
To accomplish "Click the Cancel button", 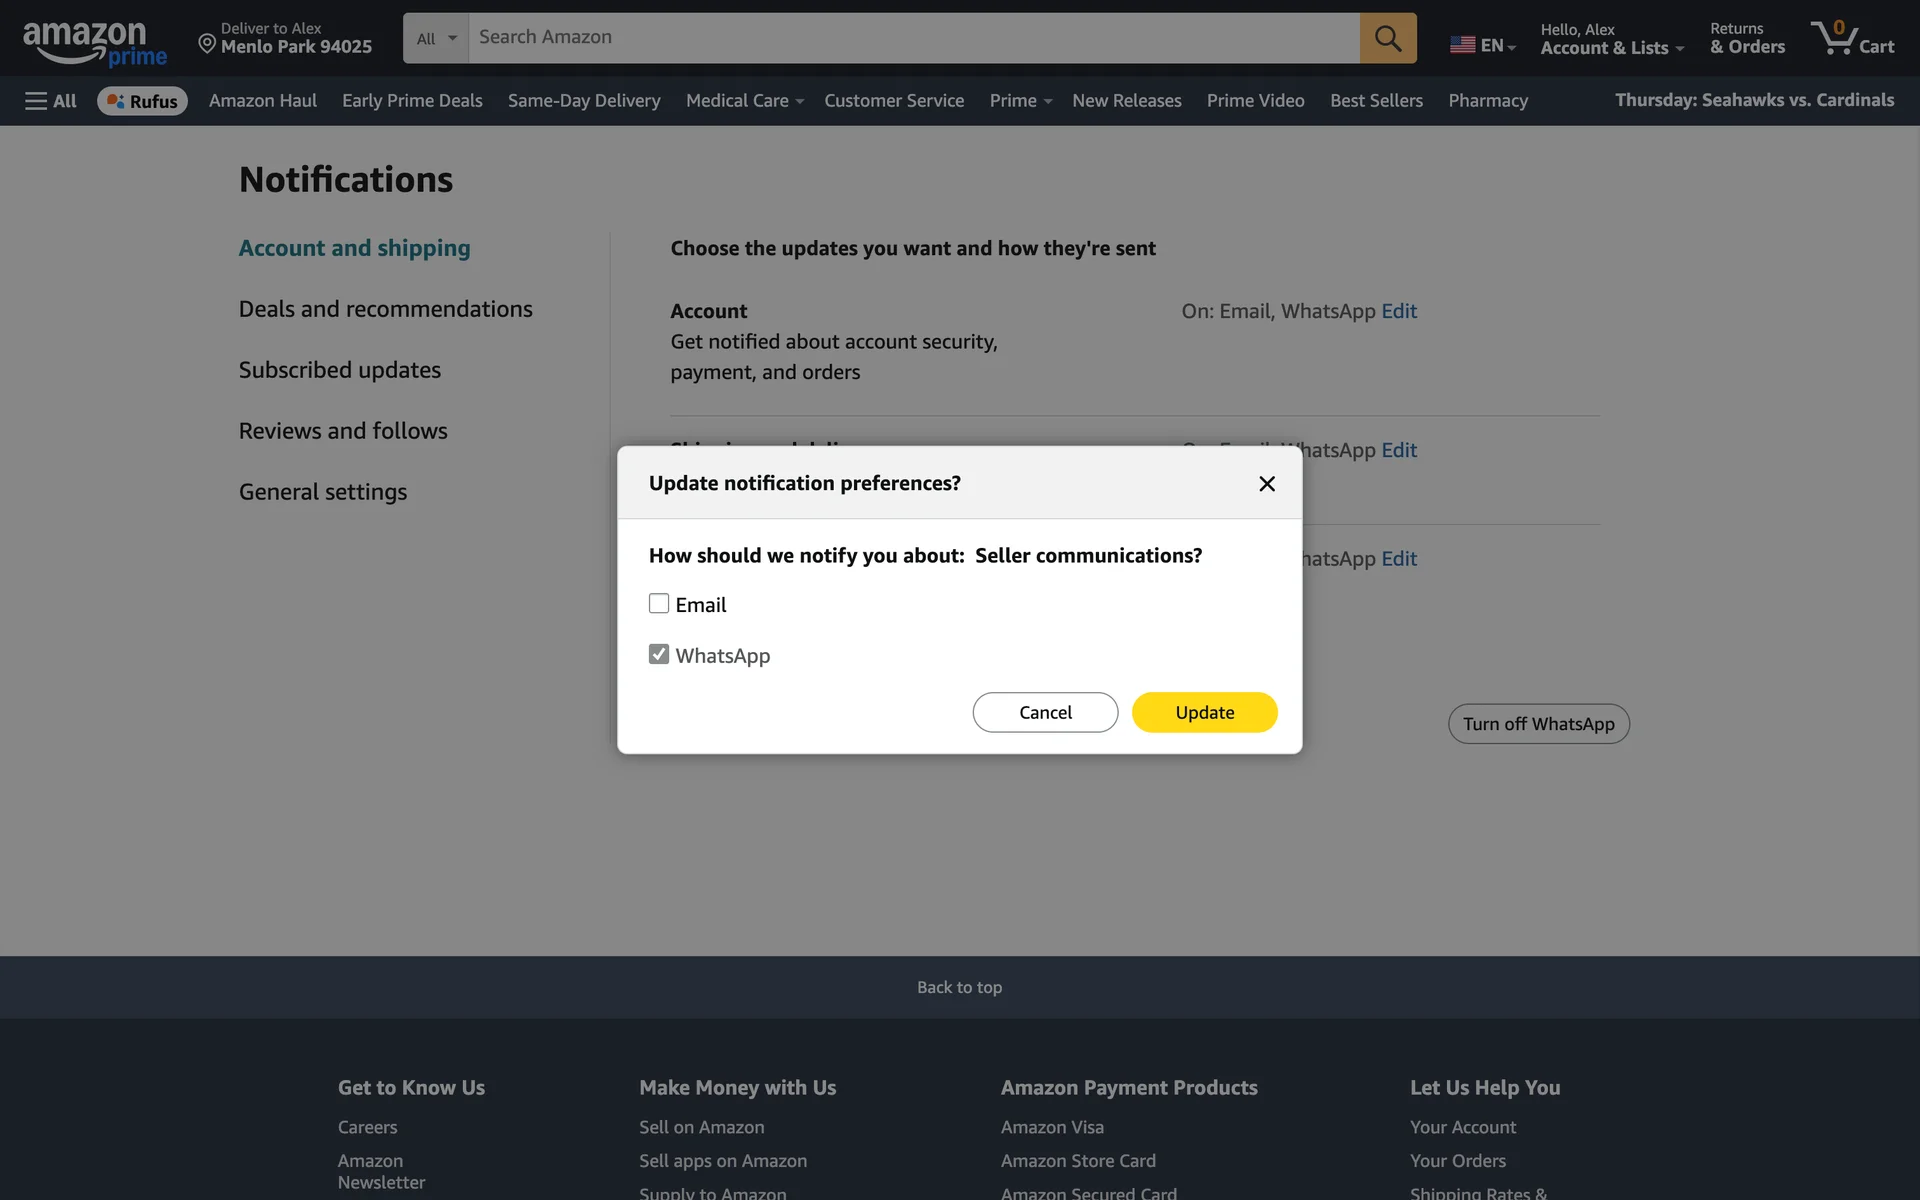I will coord(1045,712).
